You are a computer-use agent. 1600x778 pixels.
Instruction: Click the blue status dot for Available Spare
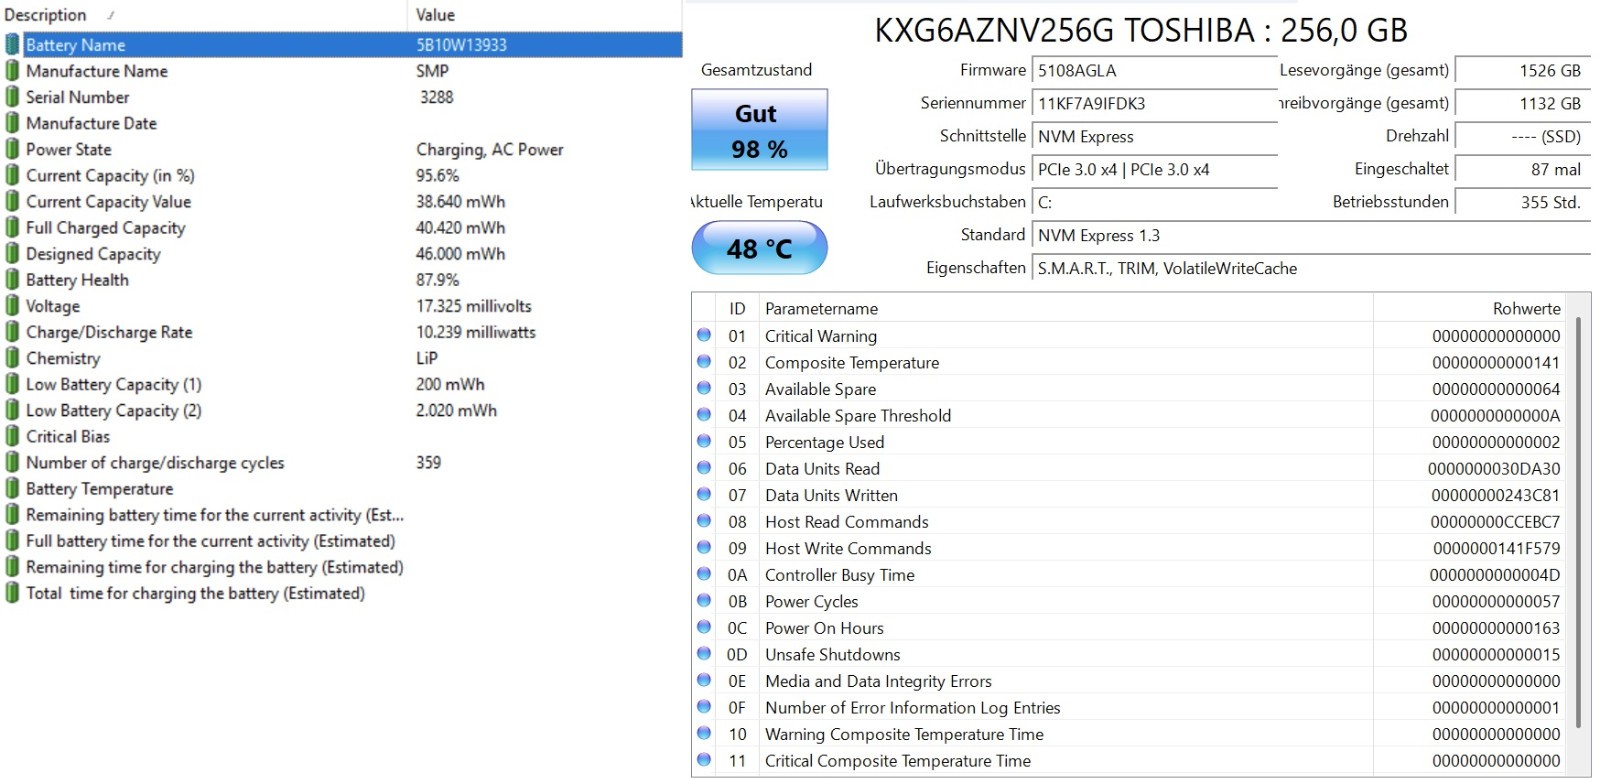pyautogui.click(x=704, y=388)
